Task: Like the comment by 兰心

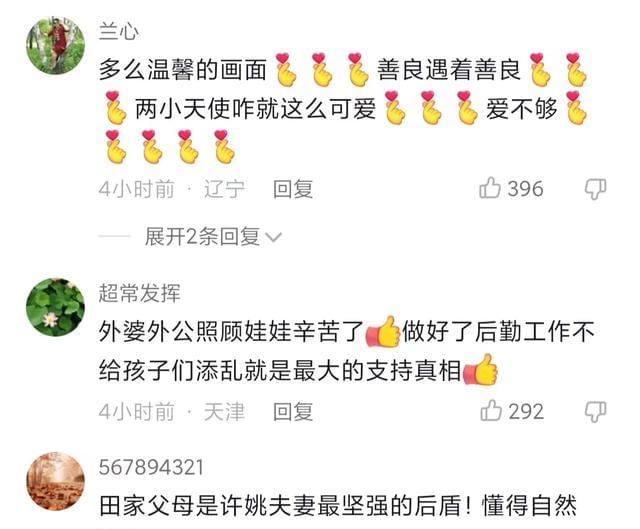Action: [490, 188]
